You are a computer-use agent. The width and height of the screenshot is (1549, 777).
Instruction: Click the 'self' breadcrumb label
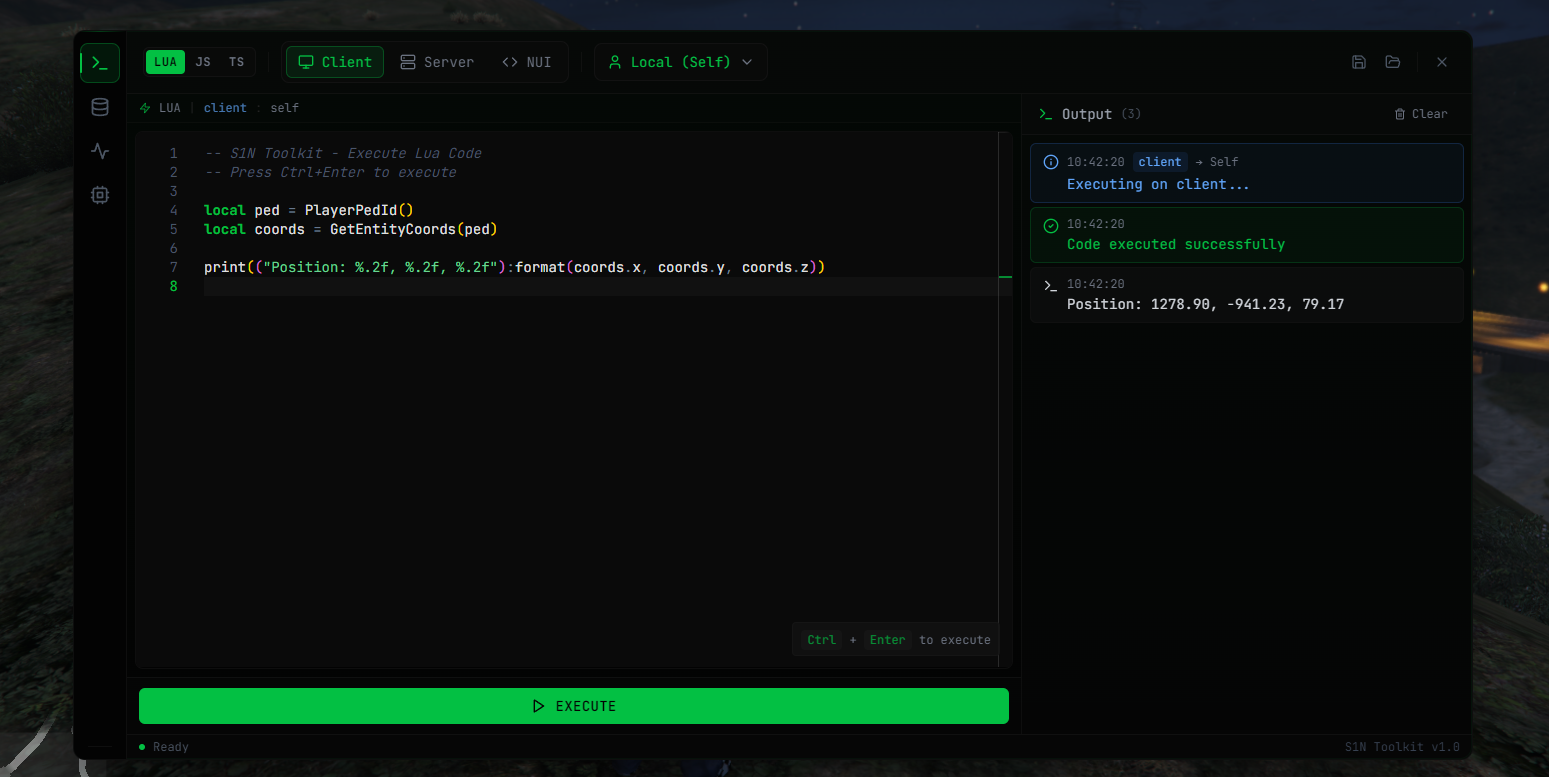(284, 108)
